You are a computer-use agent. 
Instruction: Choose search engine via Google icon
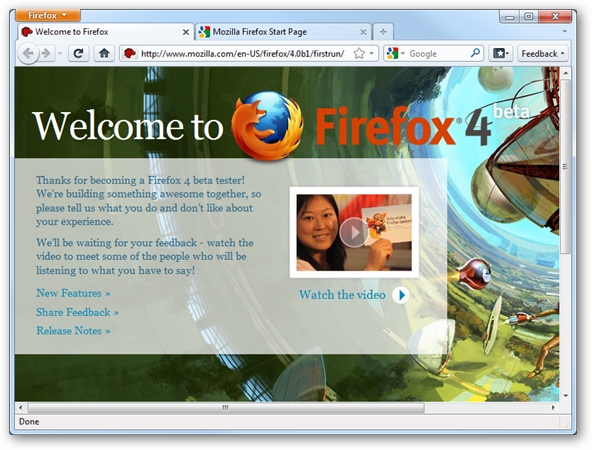395,54
